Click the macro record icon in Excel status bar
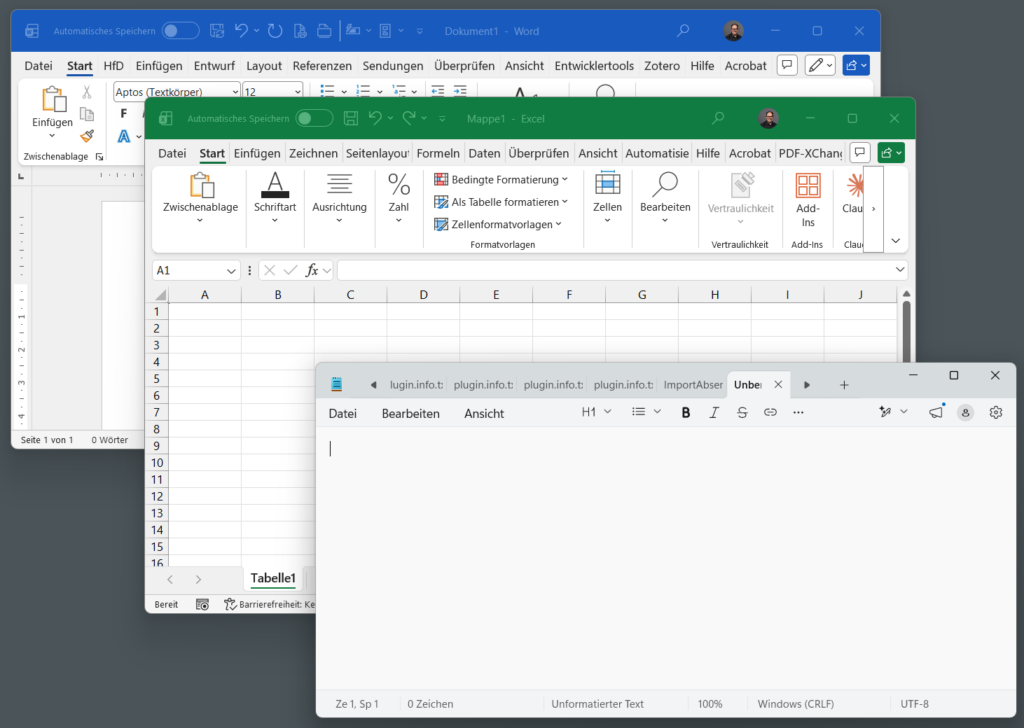Image resolution: width=1024 pixels, height=728 pixels. pyautogui.click(x=202, y=605)
